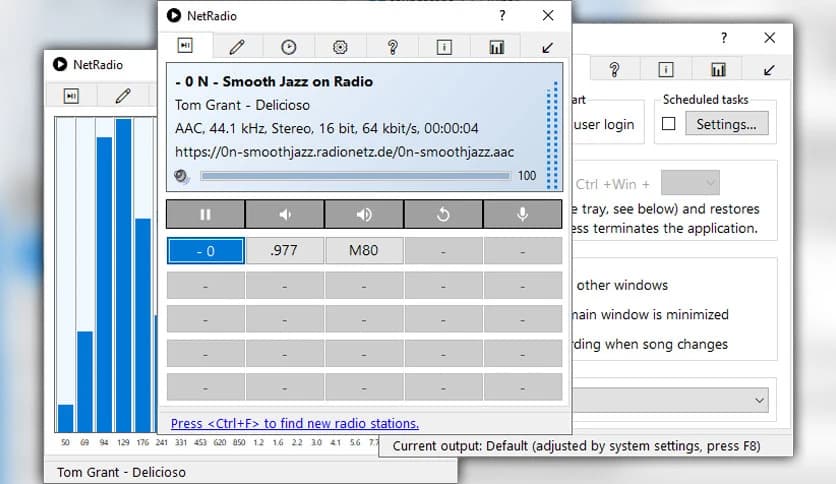Viewport: 836px width, 484px height.
Task: Click the player tab icon in left back window
Action: pos(71,96)
